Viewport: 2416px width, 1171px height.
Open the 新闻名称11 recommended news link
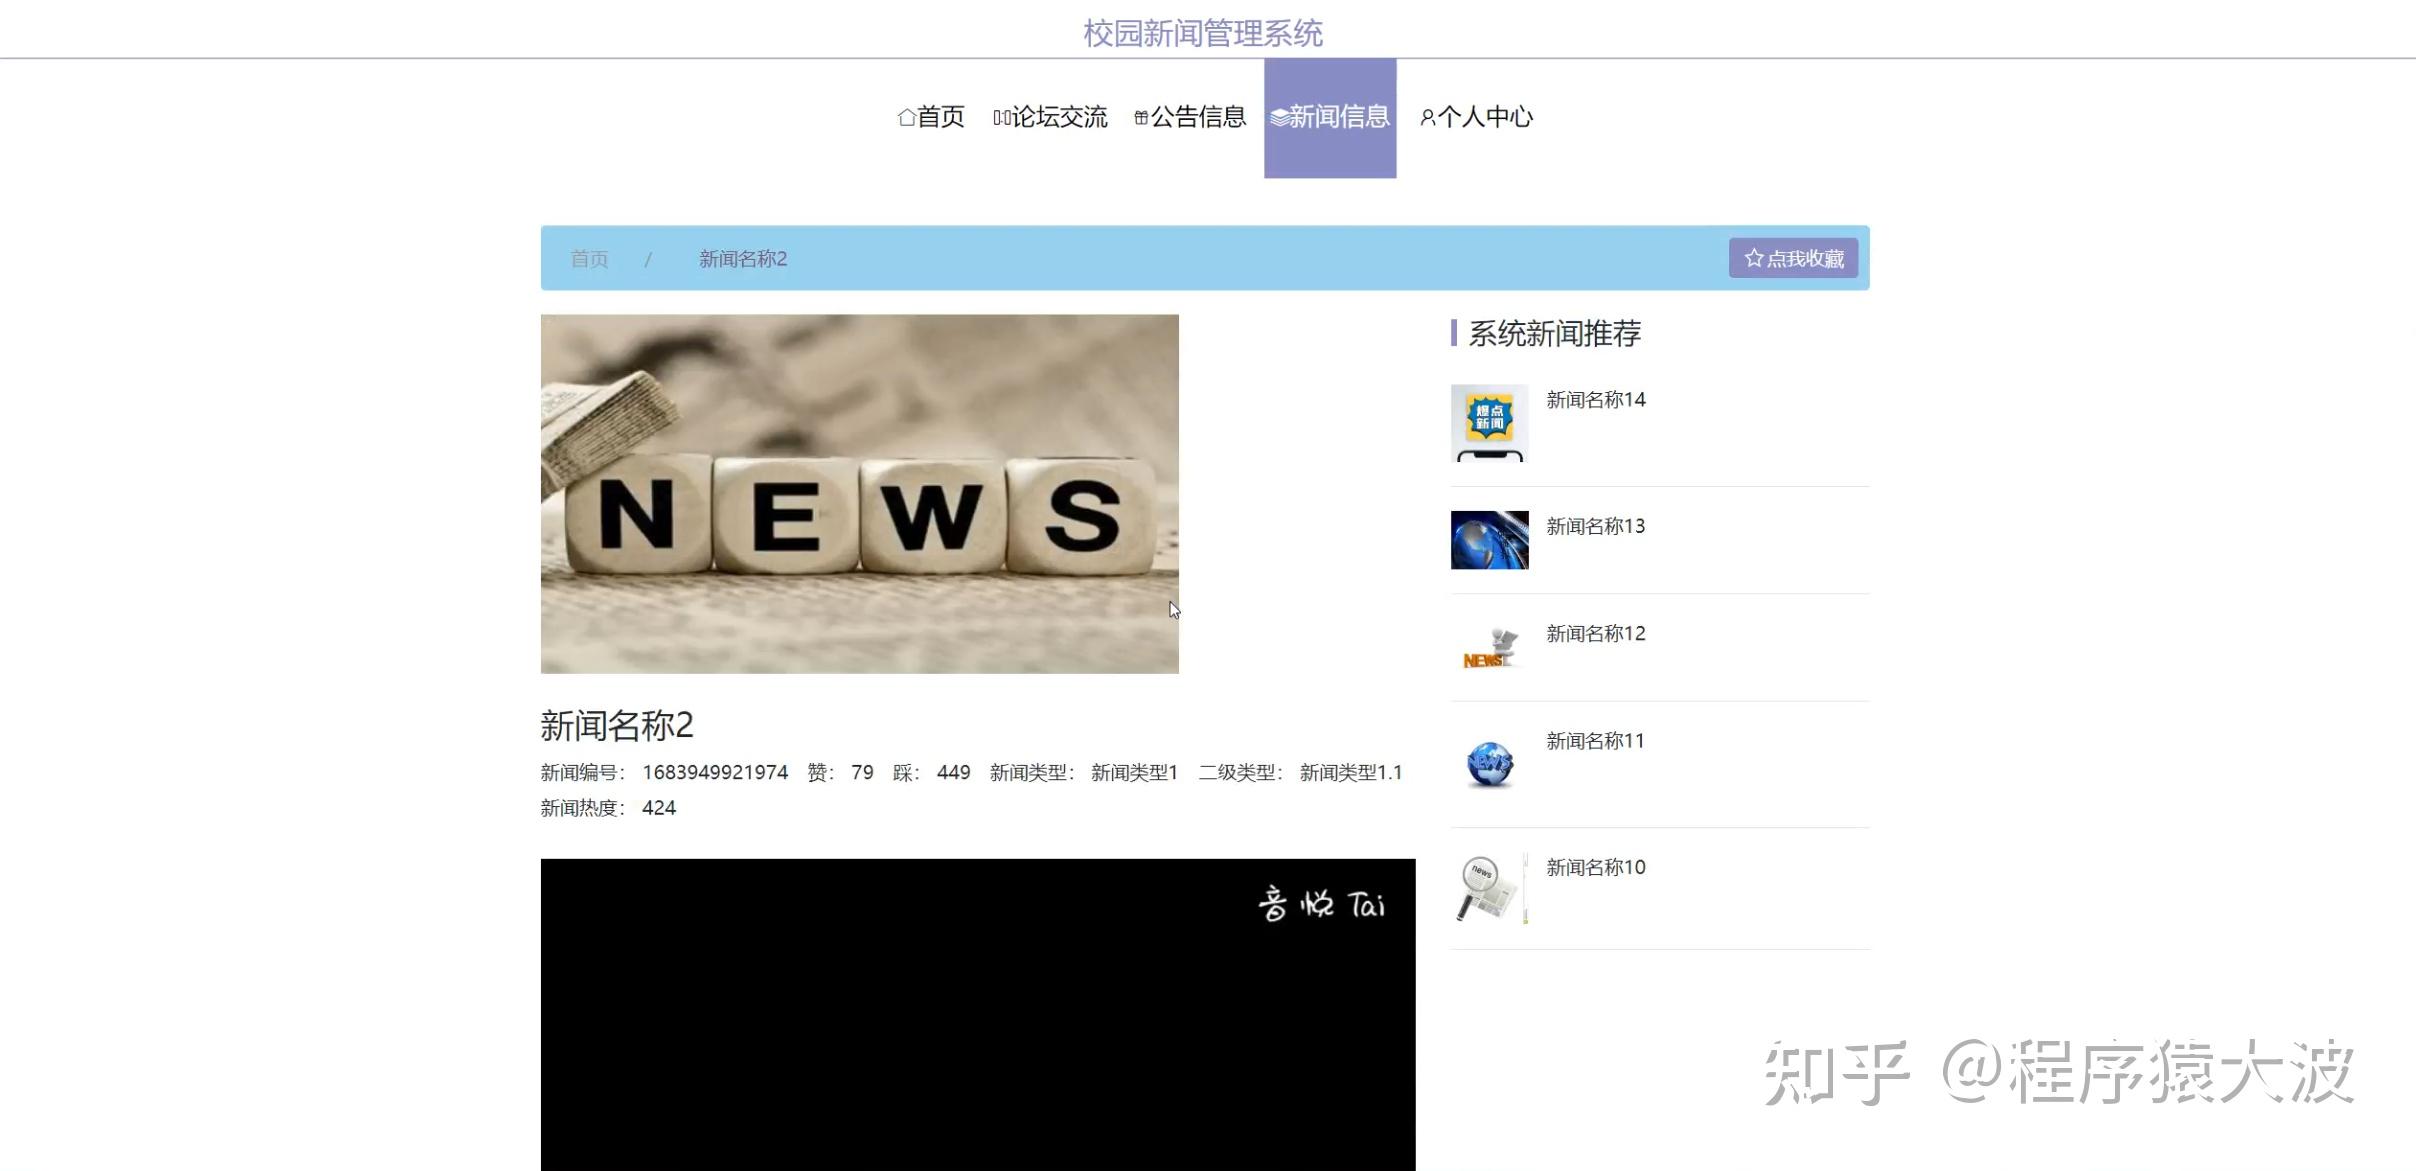pos(1595,741)
